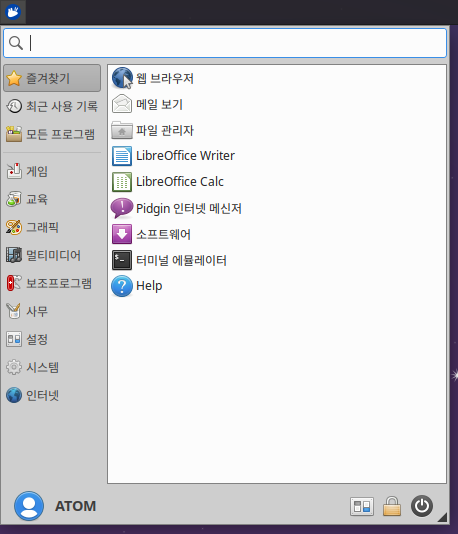Image resolution: width=458 pixels, height=534 pixels.
Task: Click the 메일 보기 text label
Action: pos(159,104)
